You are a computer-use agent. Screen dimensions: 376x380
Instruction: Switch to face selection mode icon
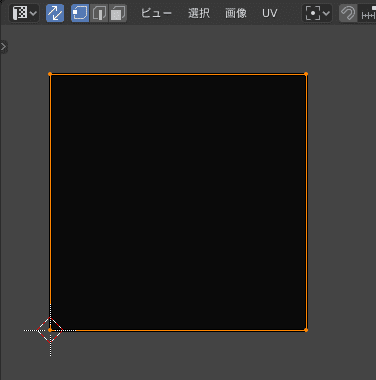pos(118,13)
